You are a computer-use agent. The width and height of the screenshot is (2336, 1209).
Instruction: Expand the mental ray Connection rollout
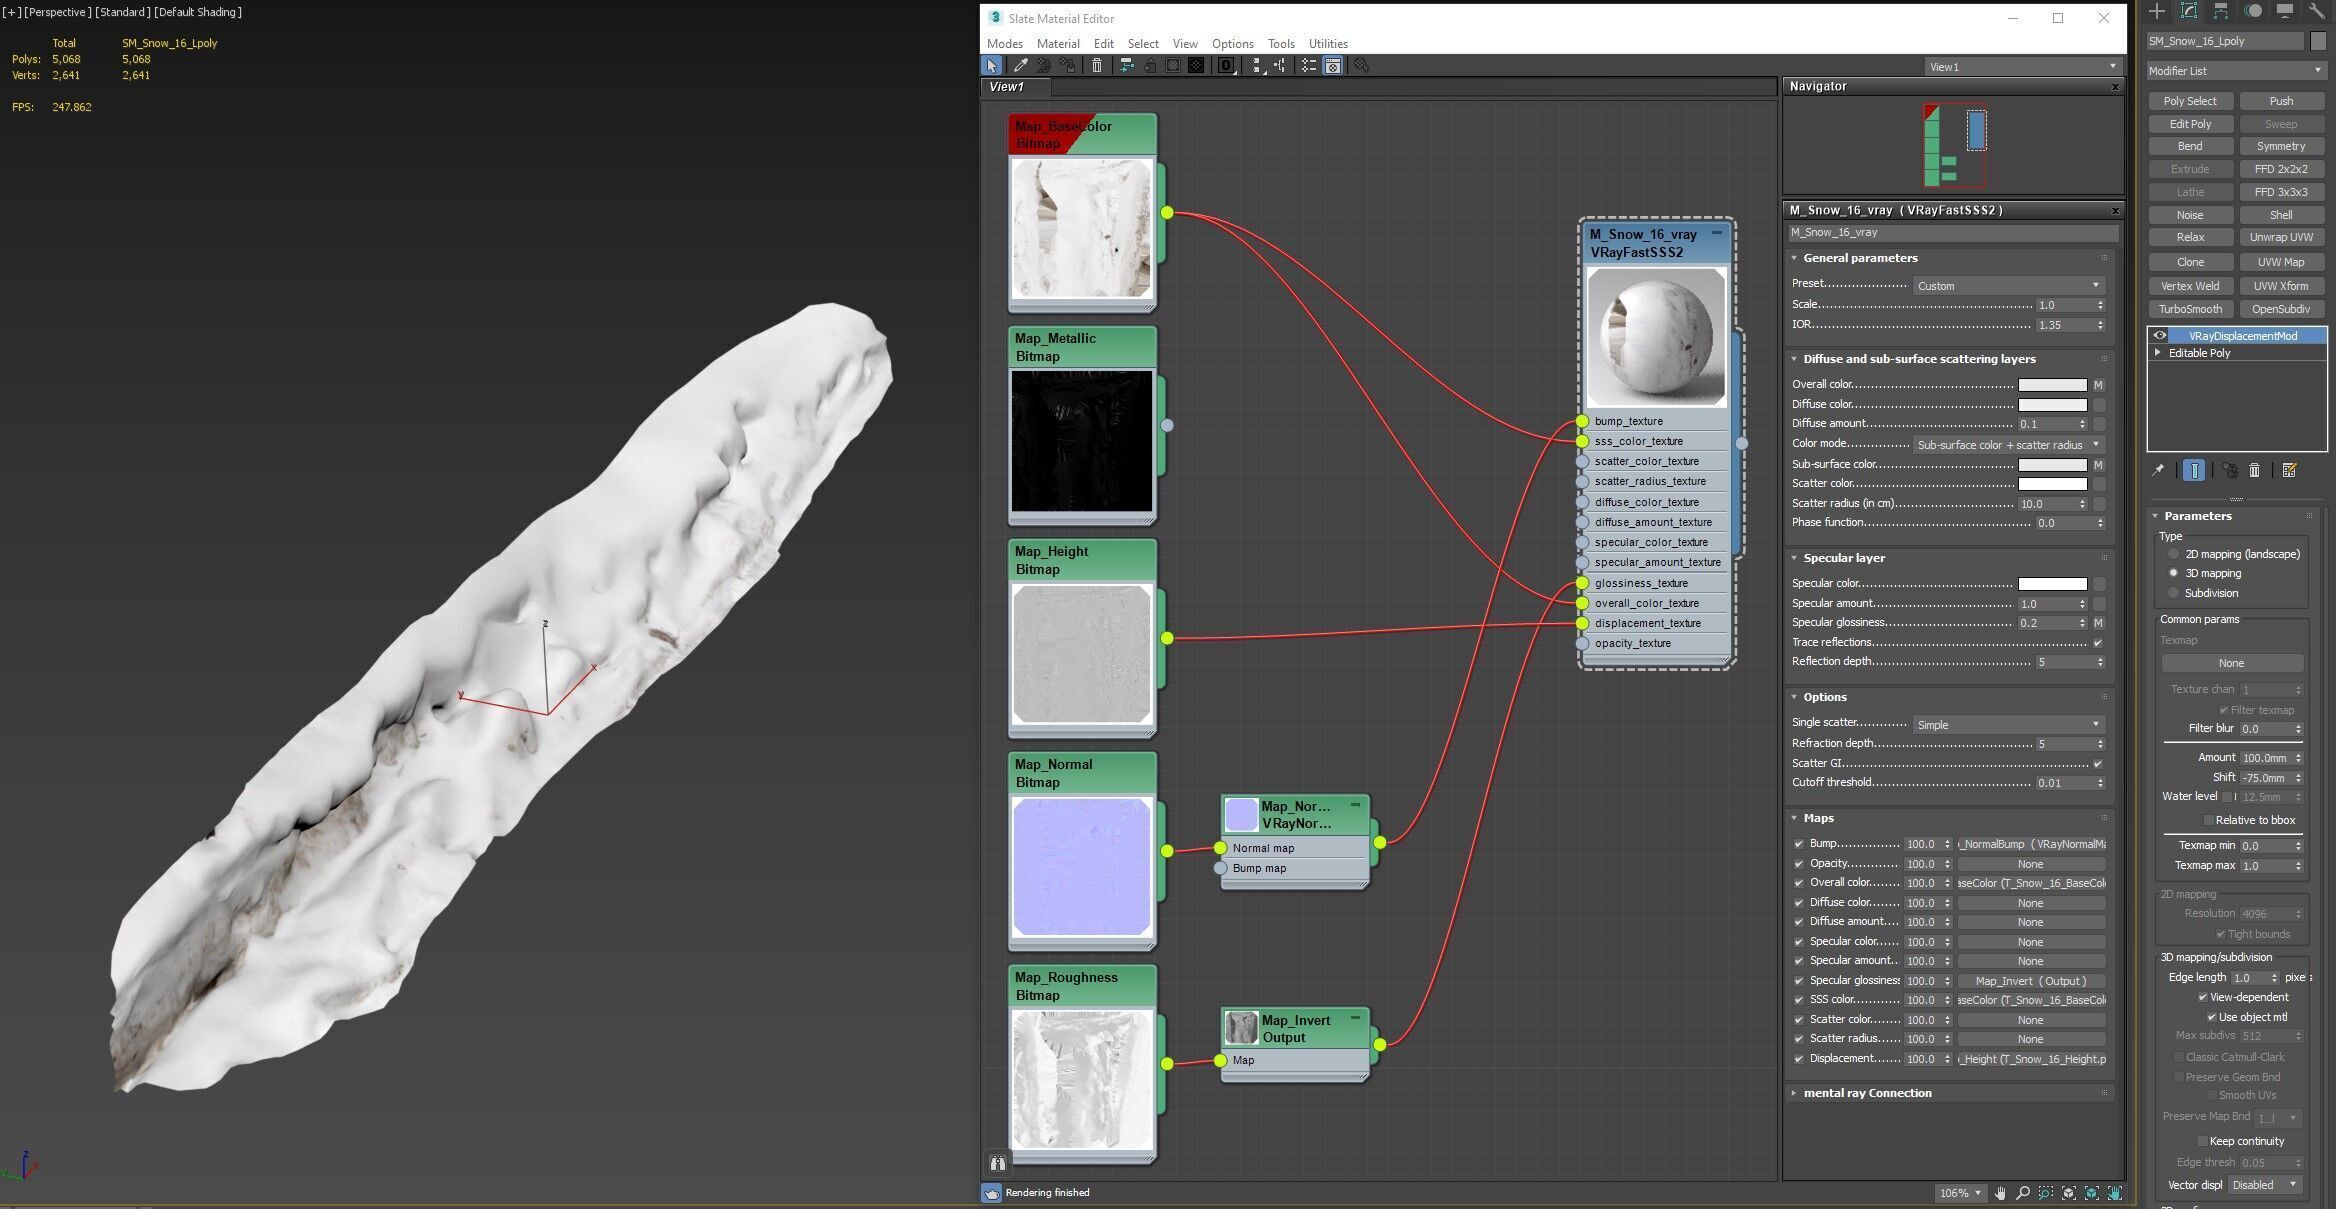click(1867, 1093)
